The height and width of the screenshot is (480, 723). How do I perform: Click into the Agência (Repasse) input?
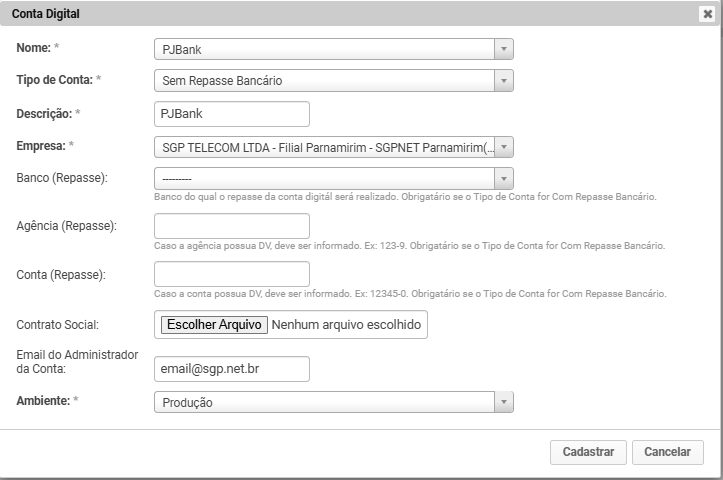click(x=232, y=226)
